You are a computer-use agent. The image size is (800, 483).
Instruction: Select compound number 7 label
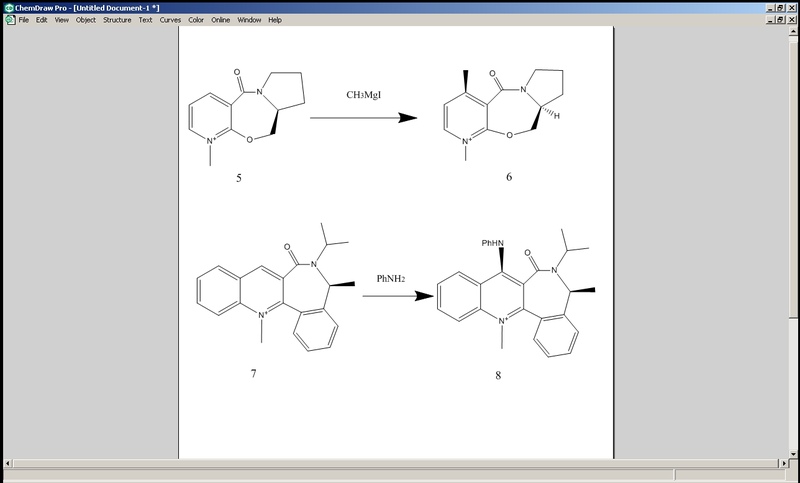[x=254, y=374]
